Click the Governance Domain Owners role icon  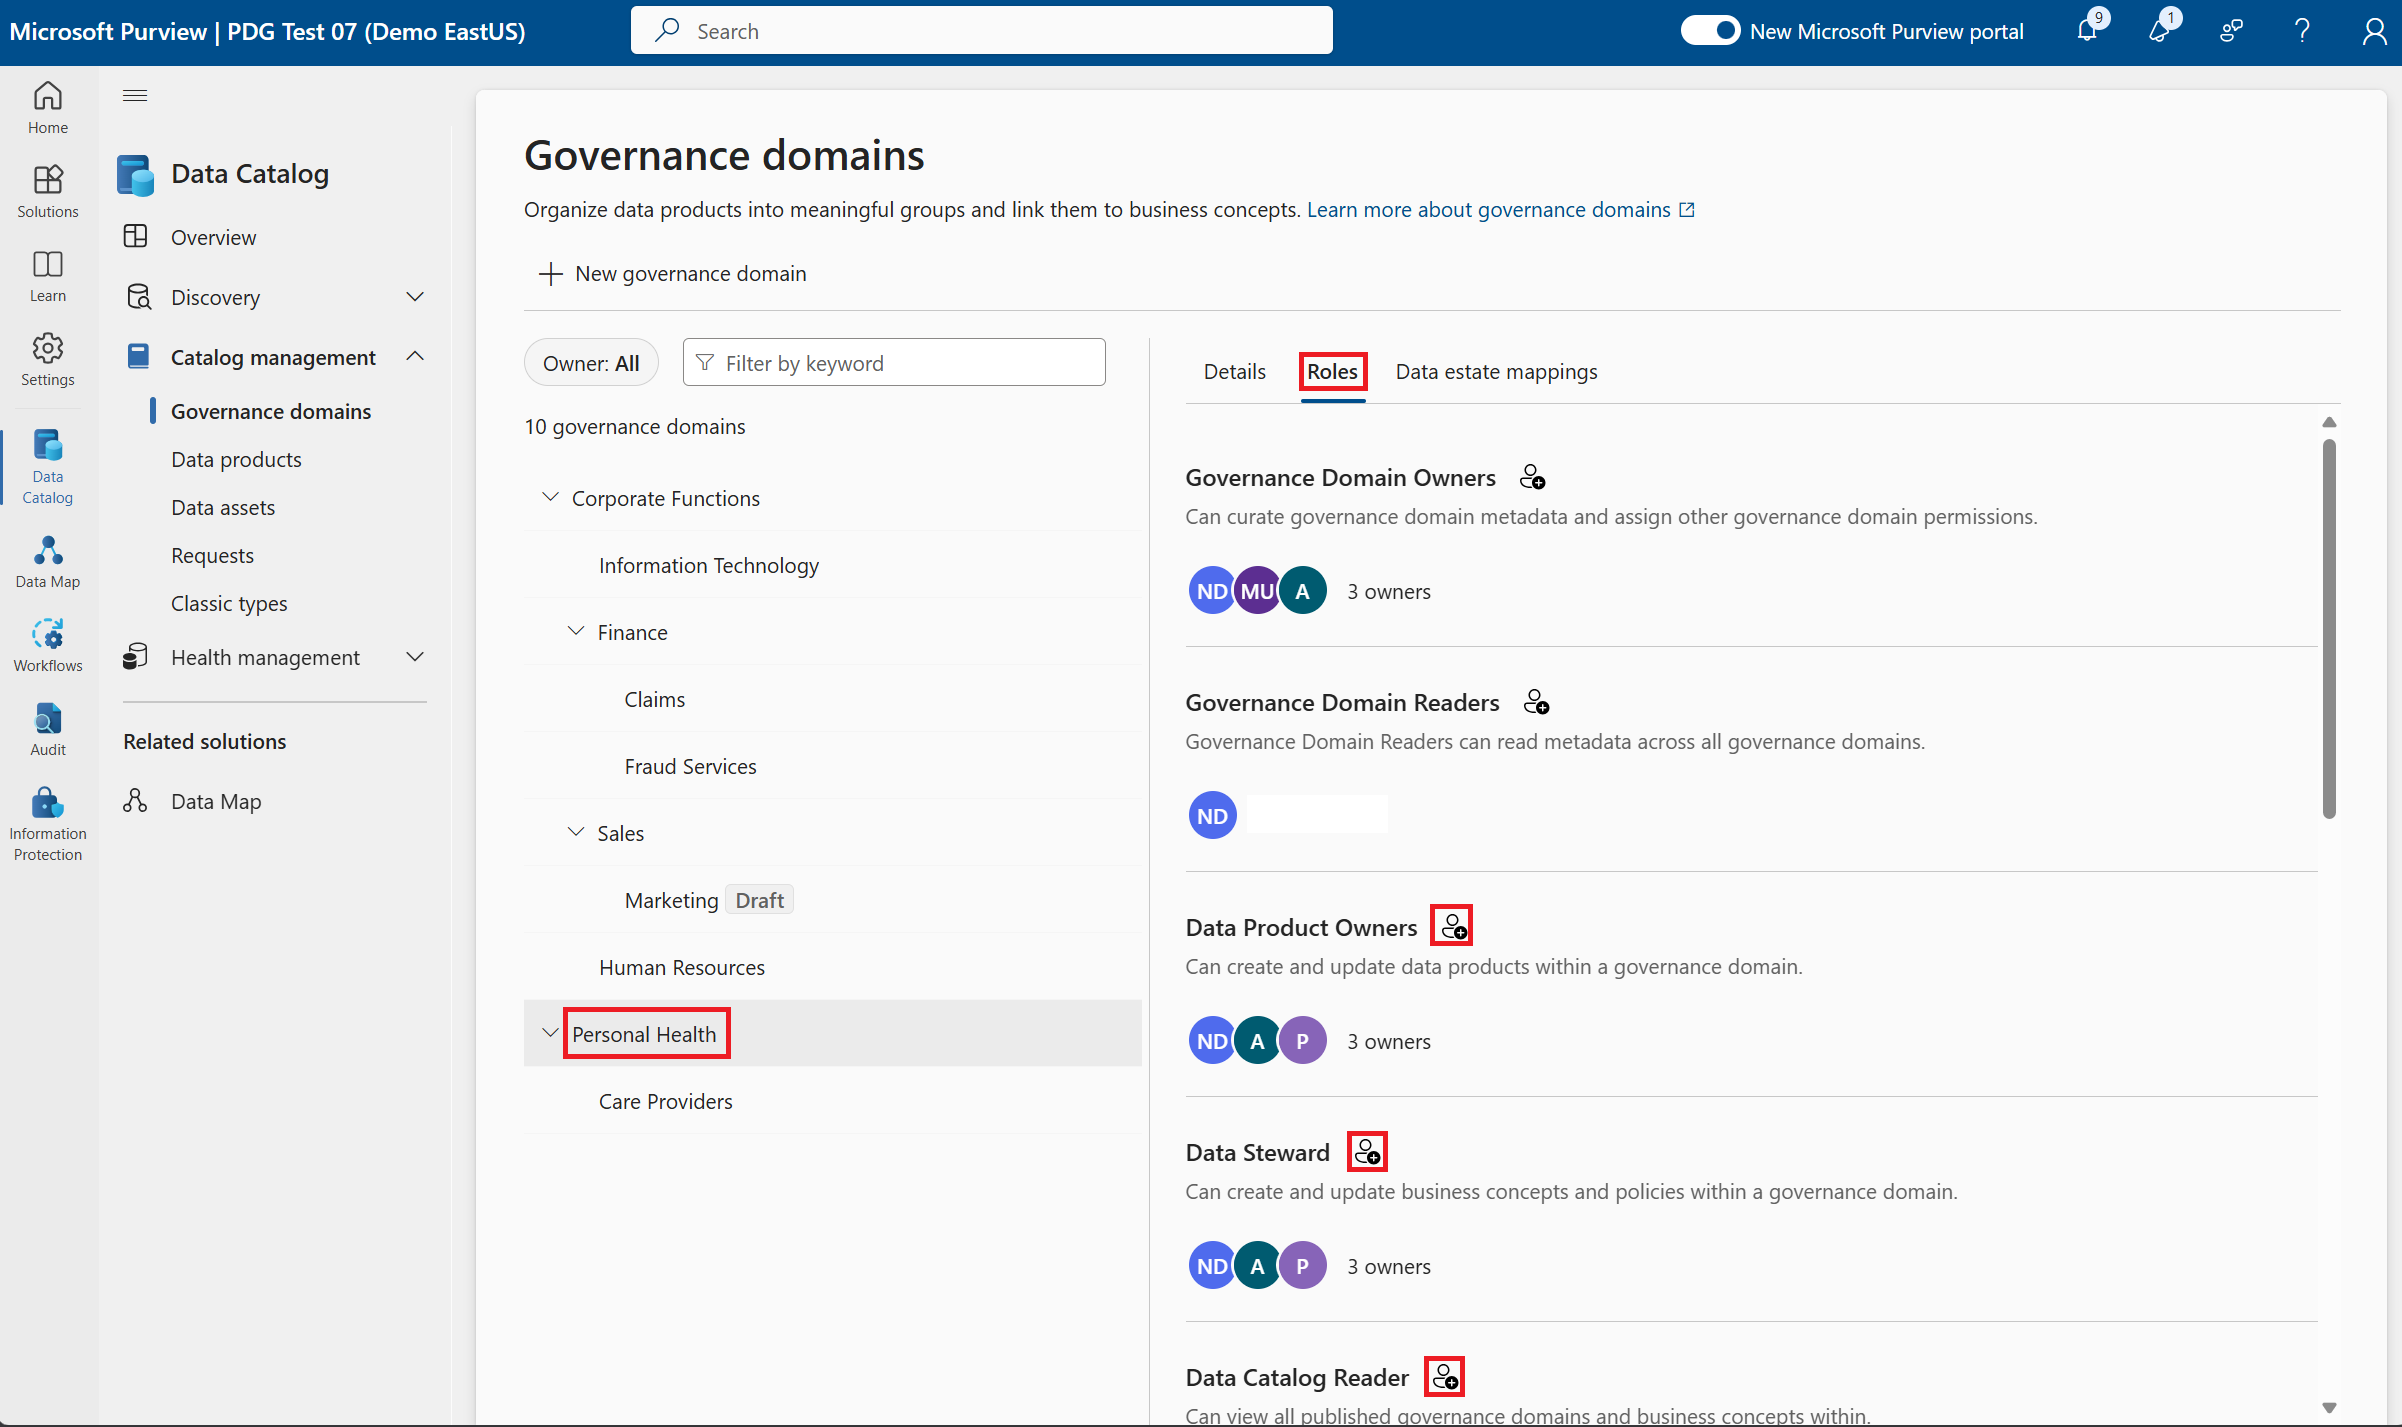(x=1529, y=476)
